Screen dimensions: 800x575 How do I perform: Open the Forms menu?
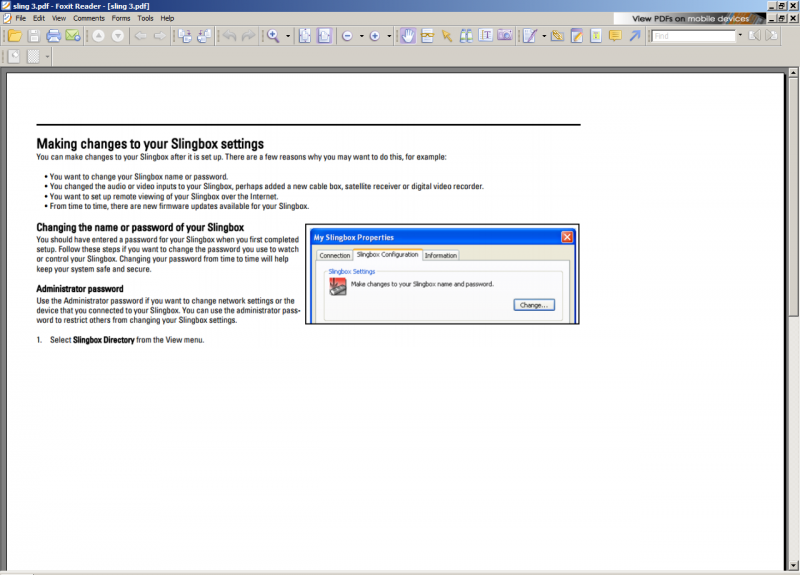121,18
